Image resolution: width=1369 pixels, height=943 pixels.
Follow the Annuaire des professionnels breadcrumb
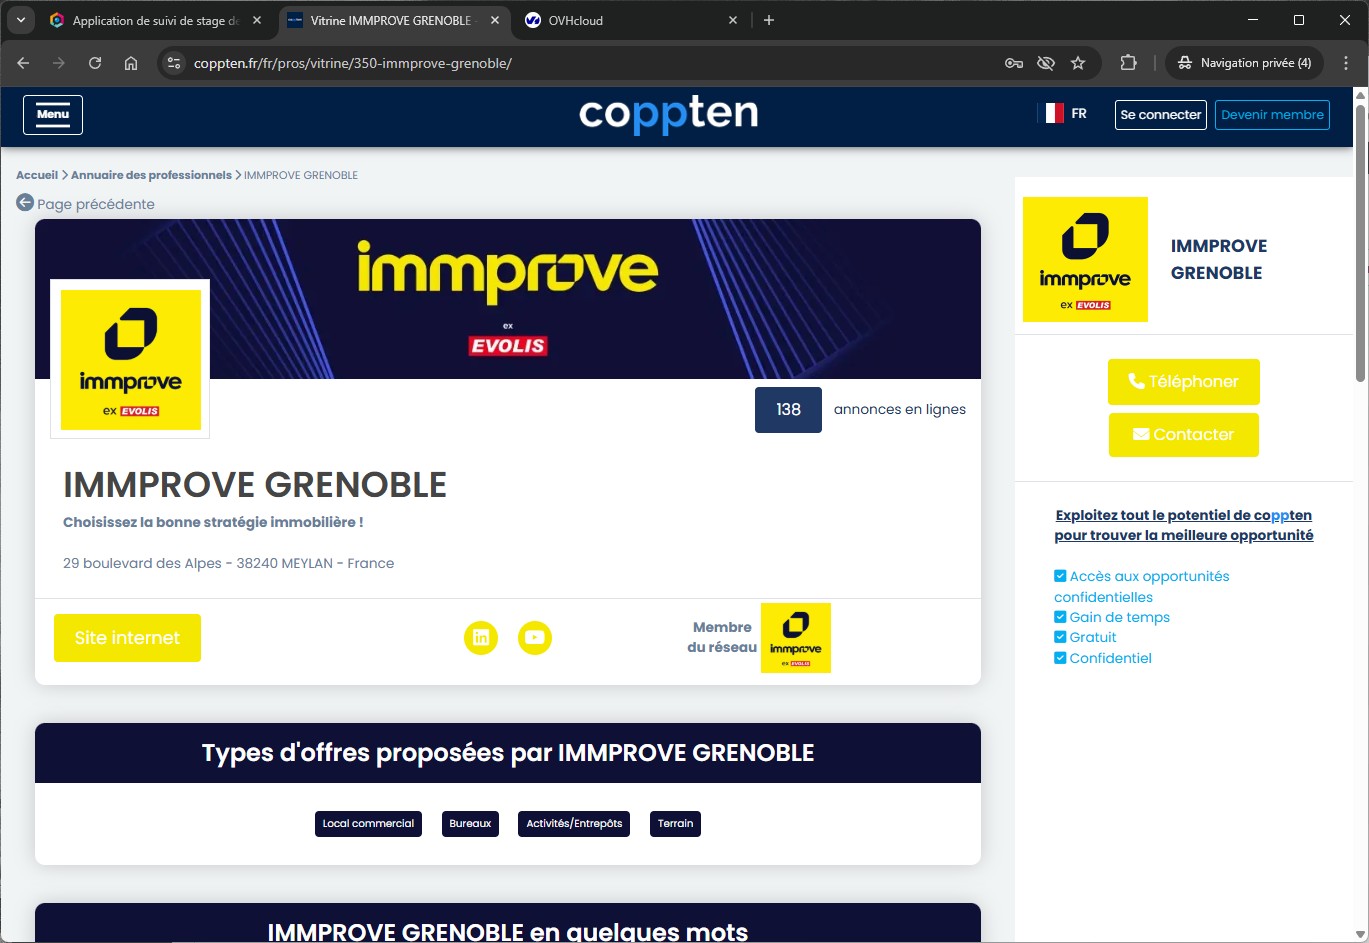[x=151, y=175]
